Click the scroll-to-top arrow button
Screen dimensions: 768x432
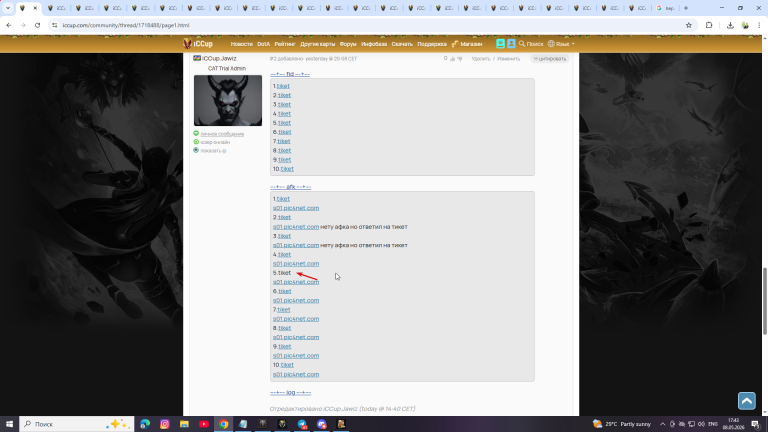click(x=746, y=401)
